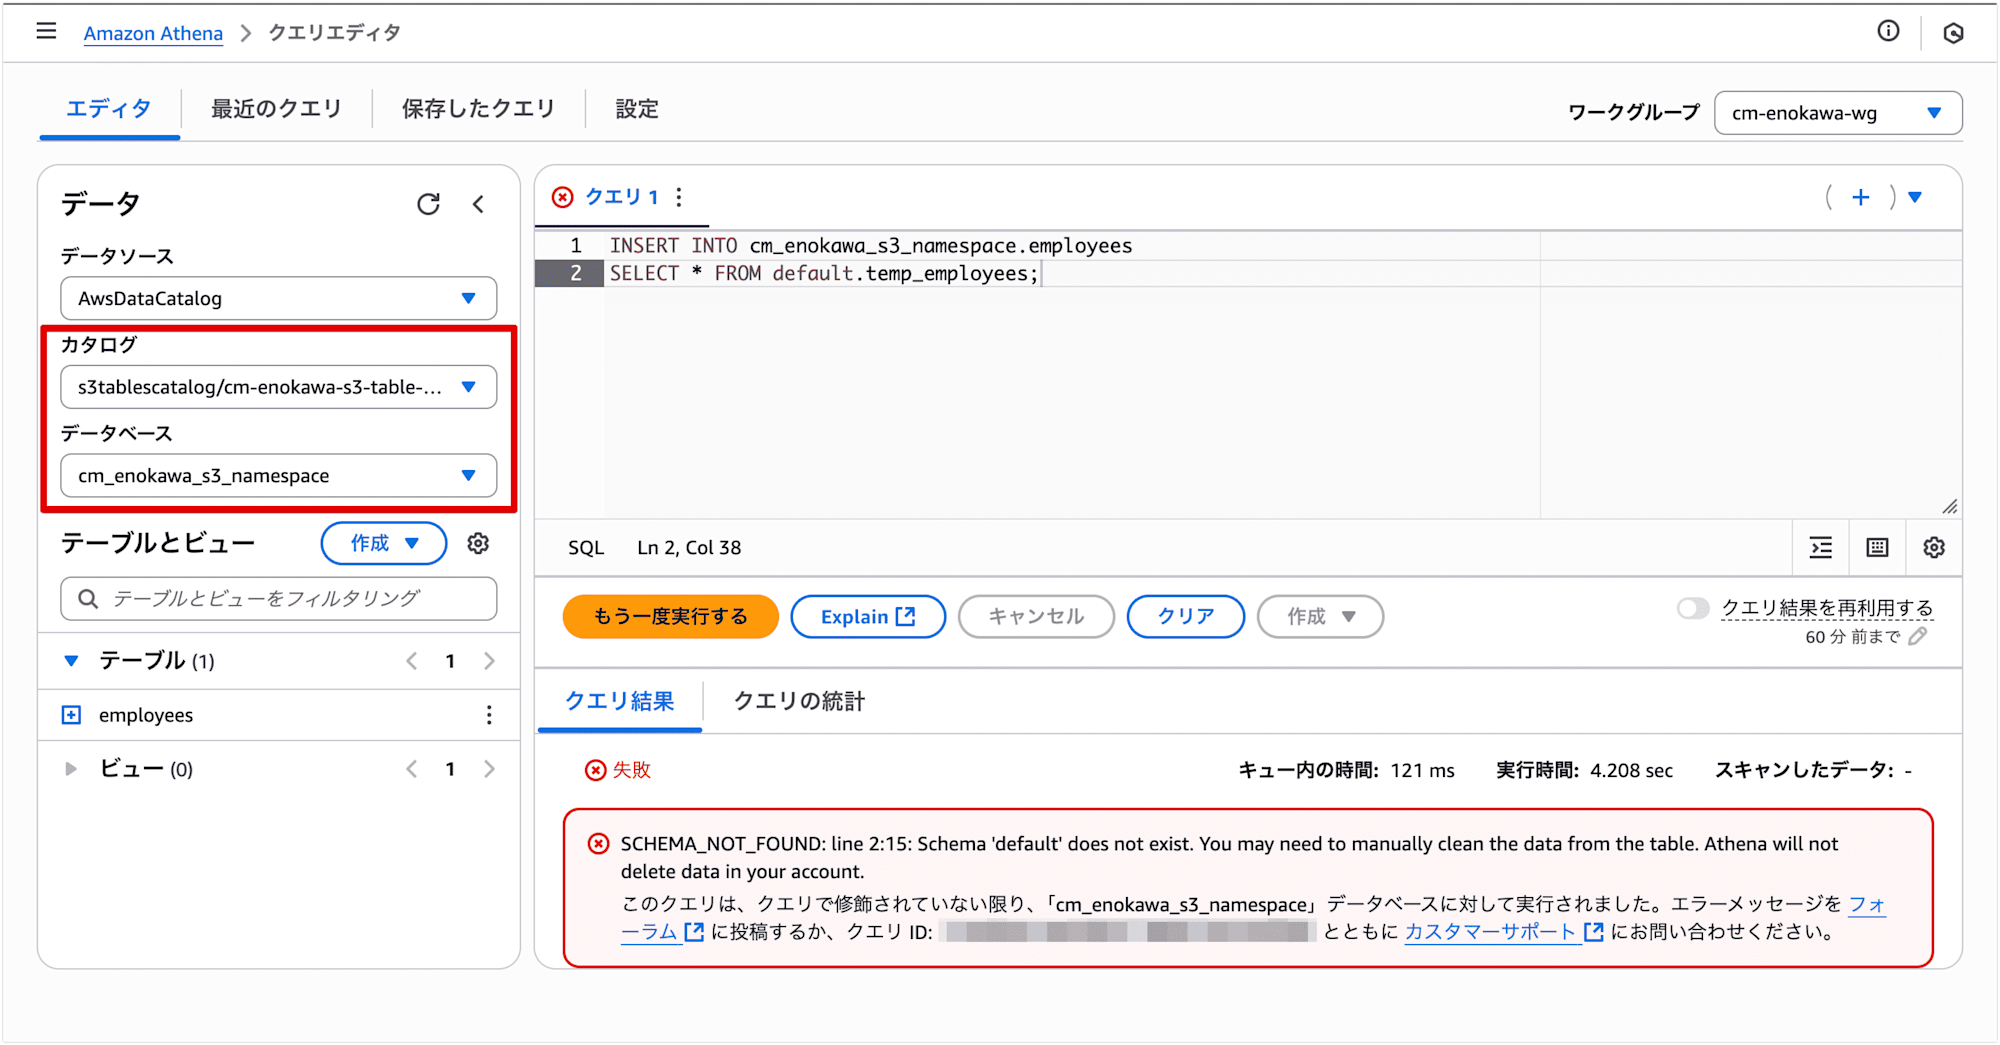
Task: Switch to the 最近のクエリ tab
Action: point(276,109)
